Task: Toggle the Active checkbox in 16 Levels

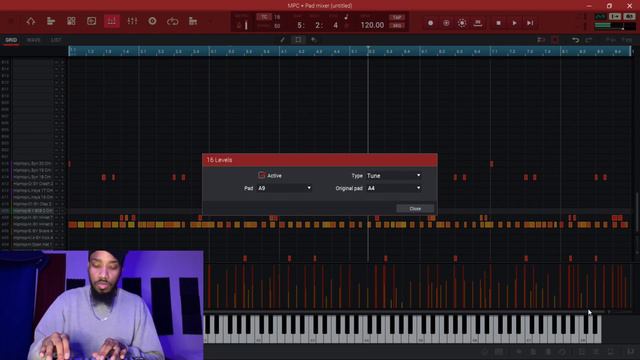Action: (x=262, y=175)
